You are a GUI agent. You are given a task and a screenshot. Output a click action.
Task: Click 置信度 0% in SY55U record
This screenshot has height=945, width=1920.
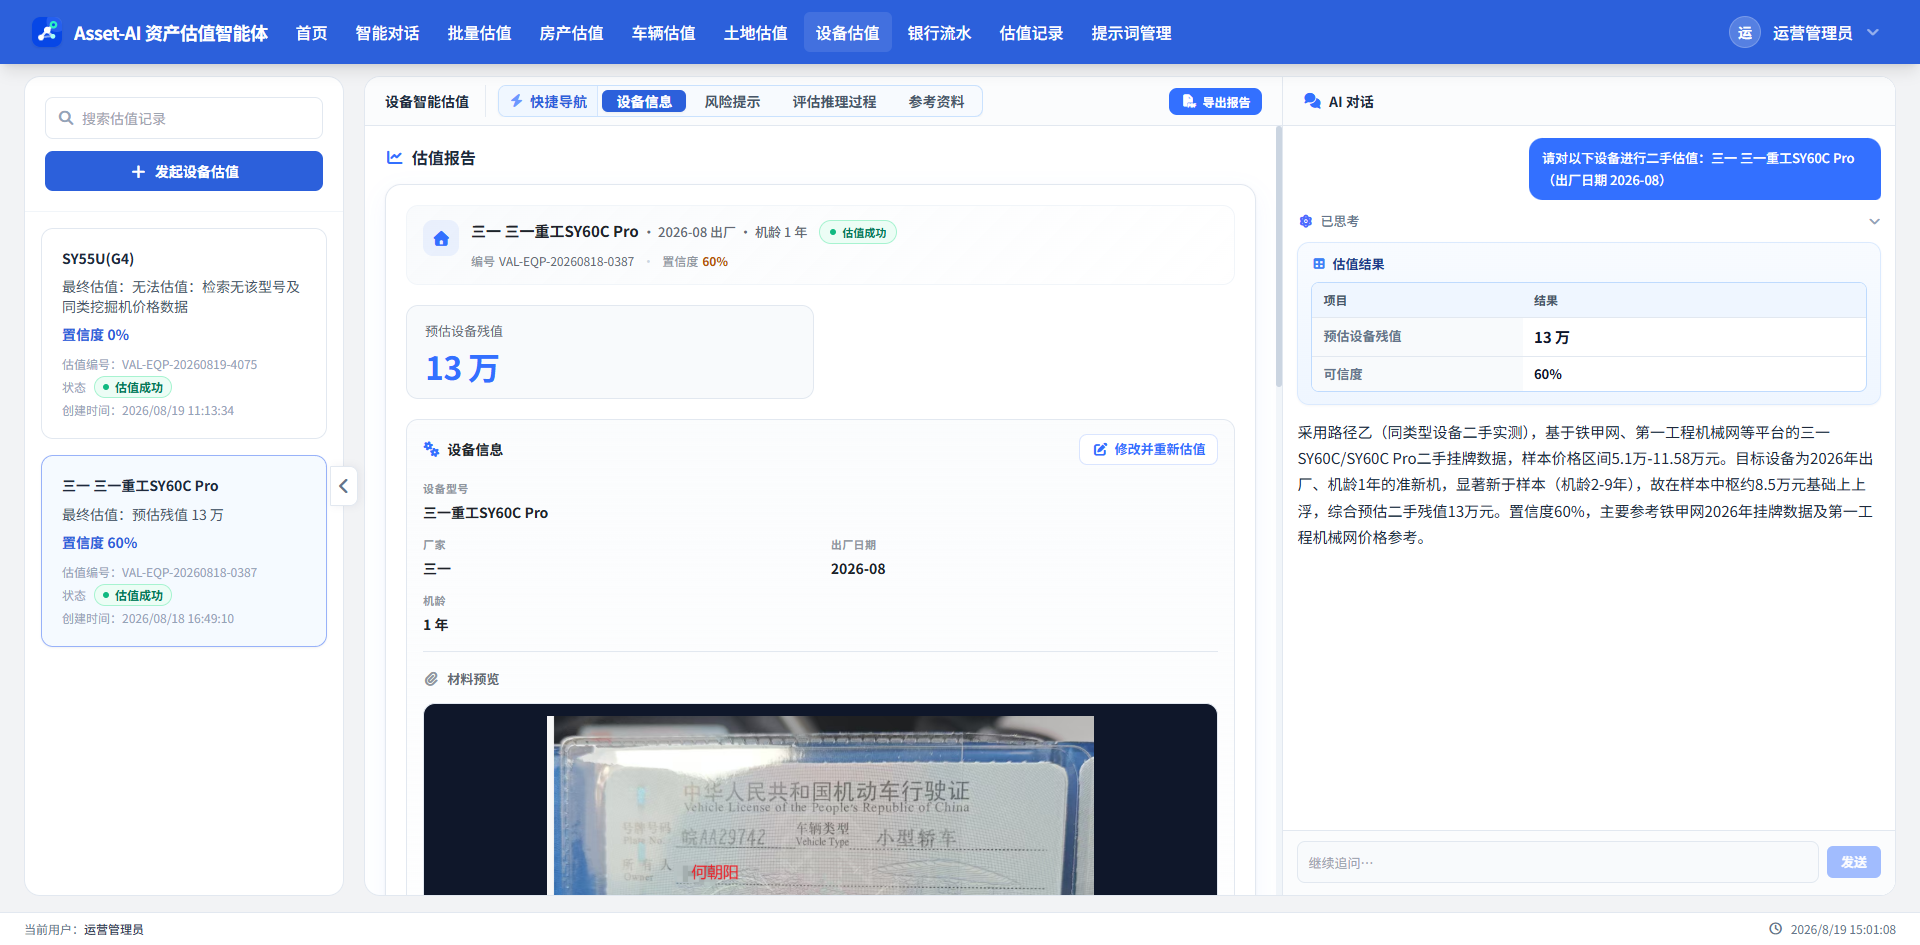click(x=96, y=334)
